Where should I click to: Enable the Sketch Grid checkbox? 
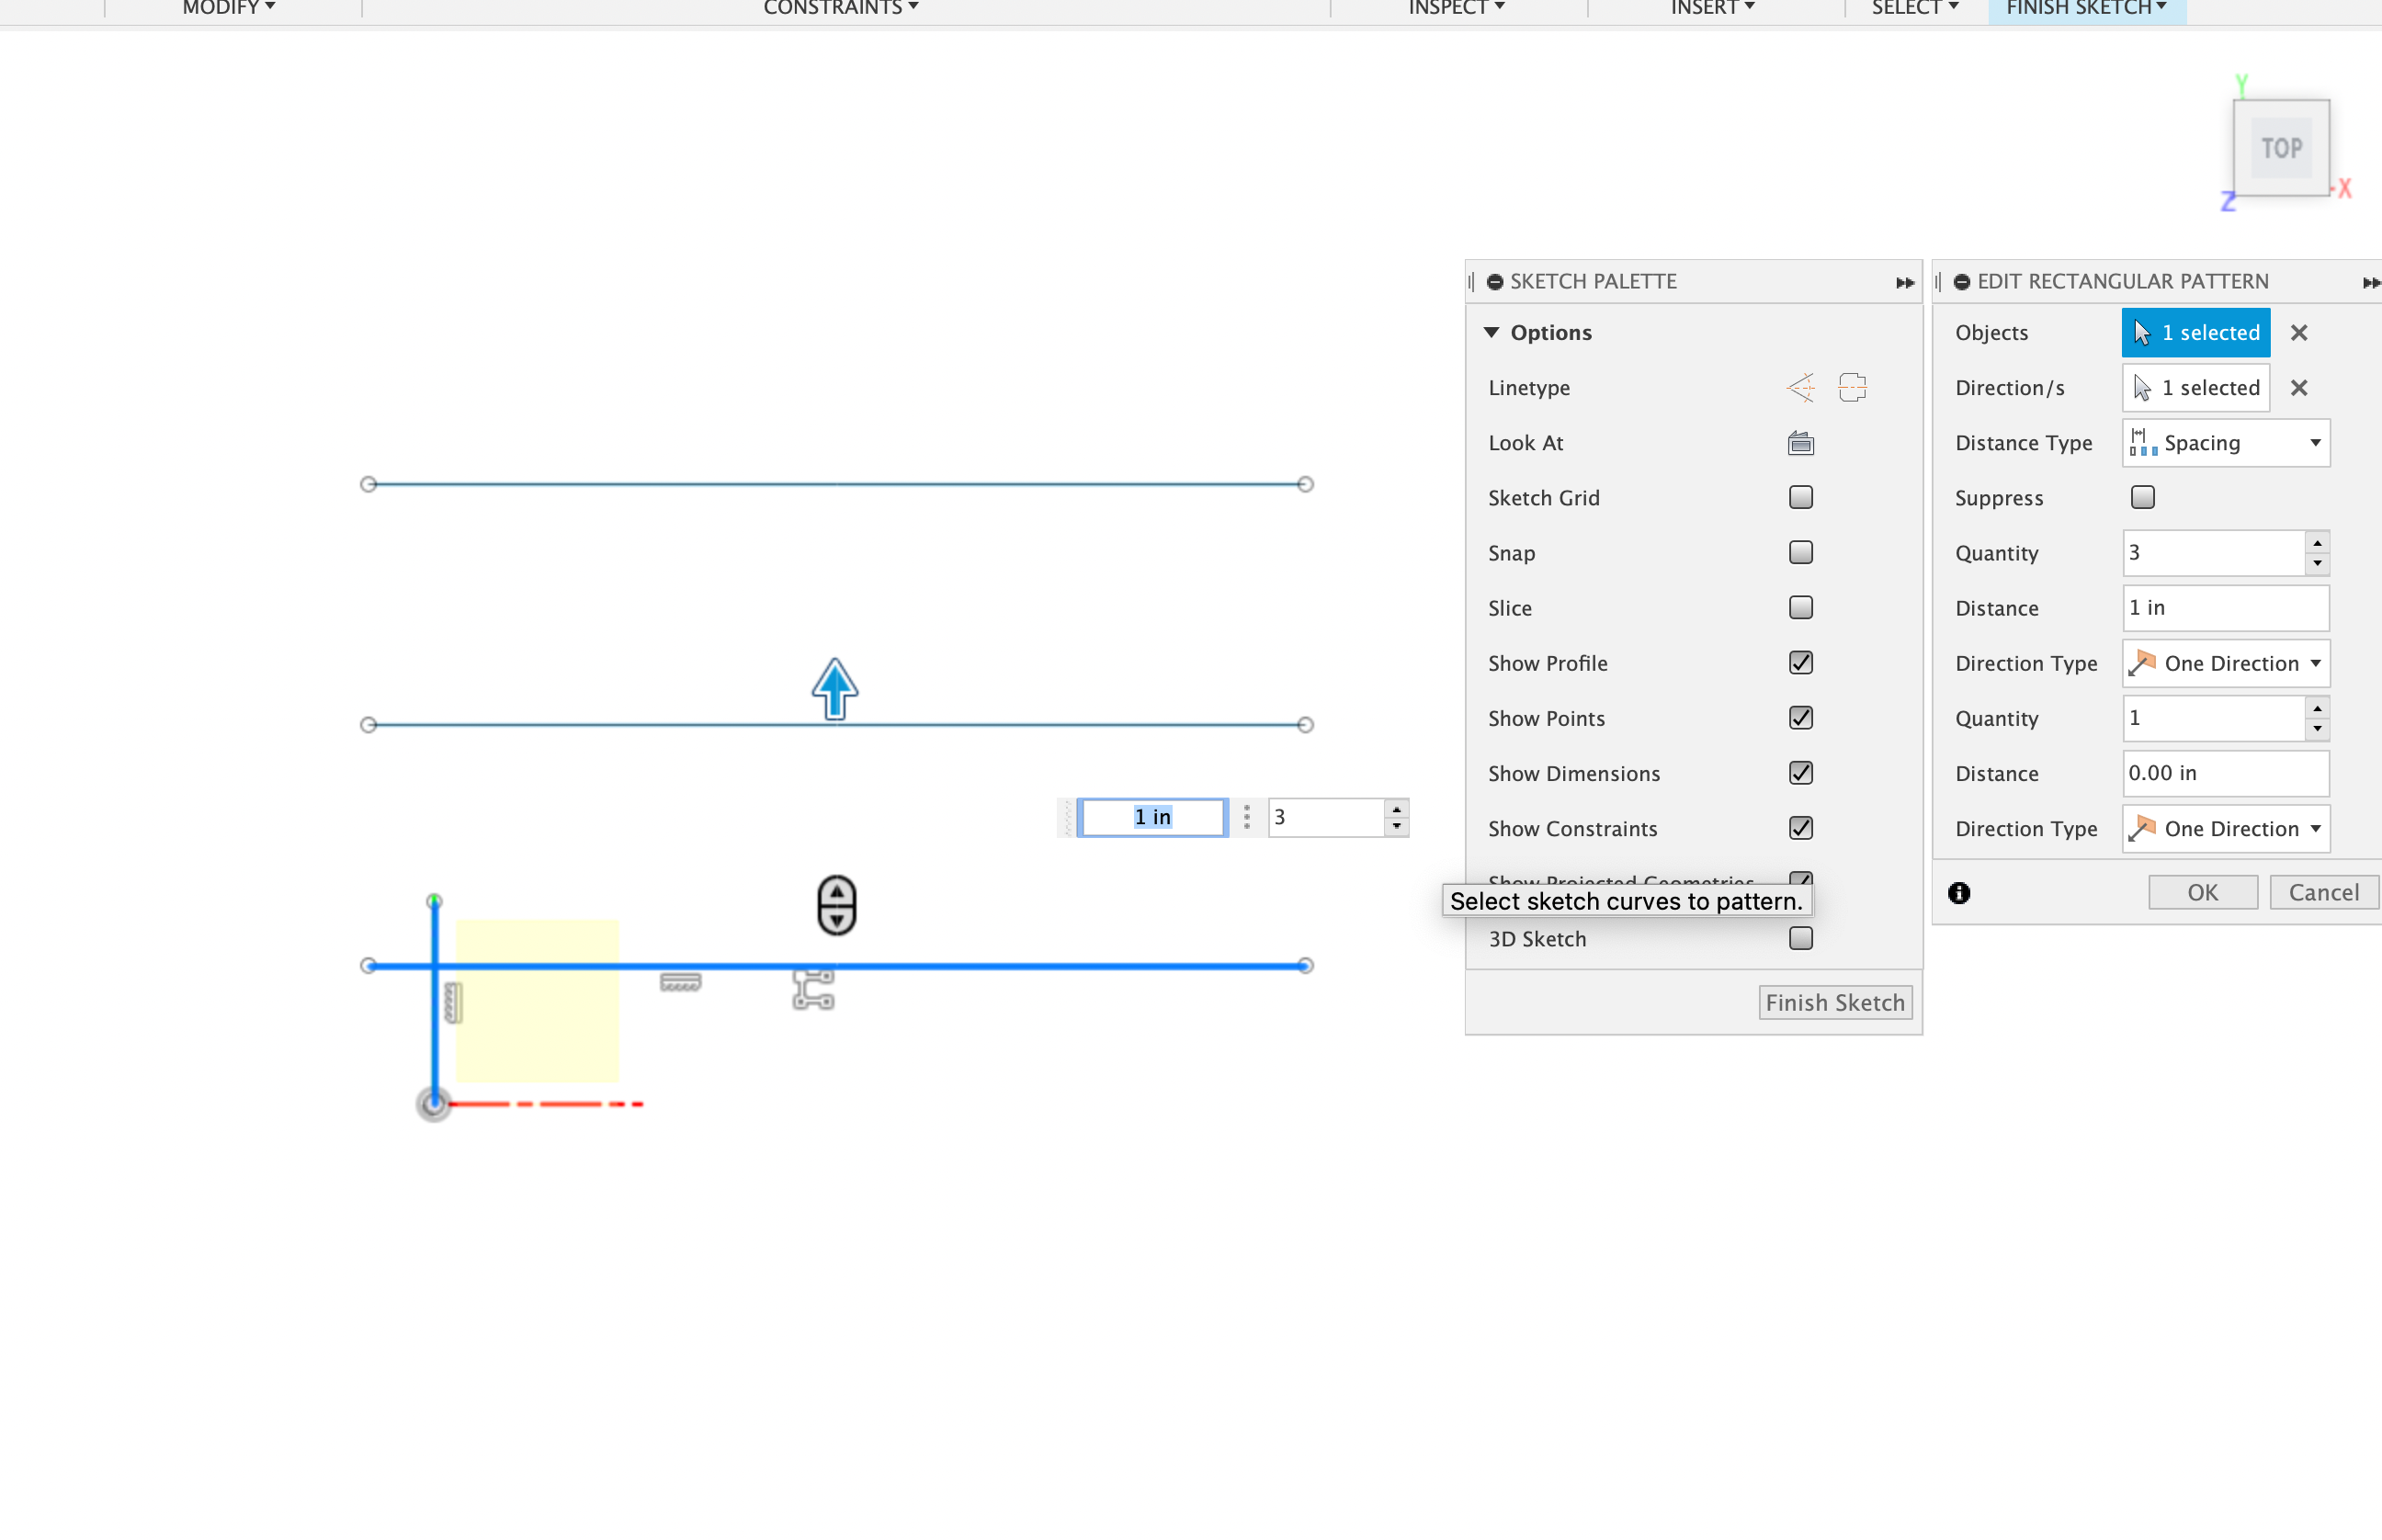[x=1800, y=497]
